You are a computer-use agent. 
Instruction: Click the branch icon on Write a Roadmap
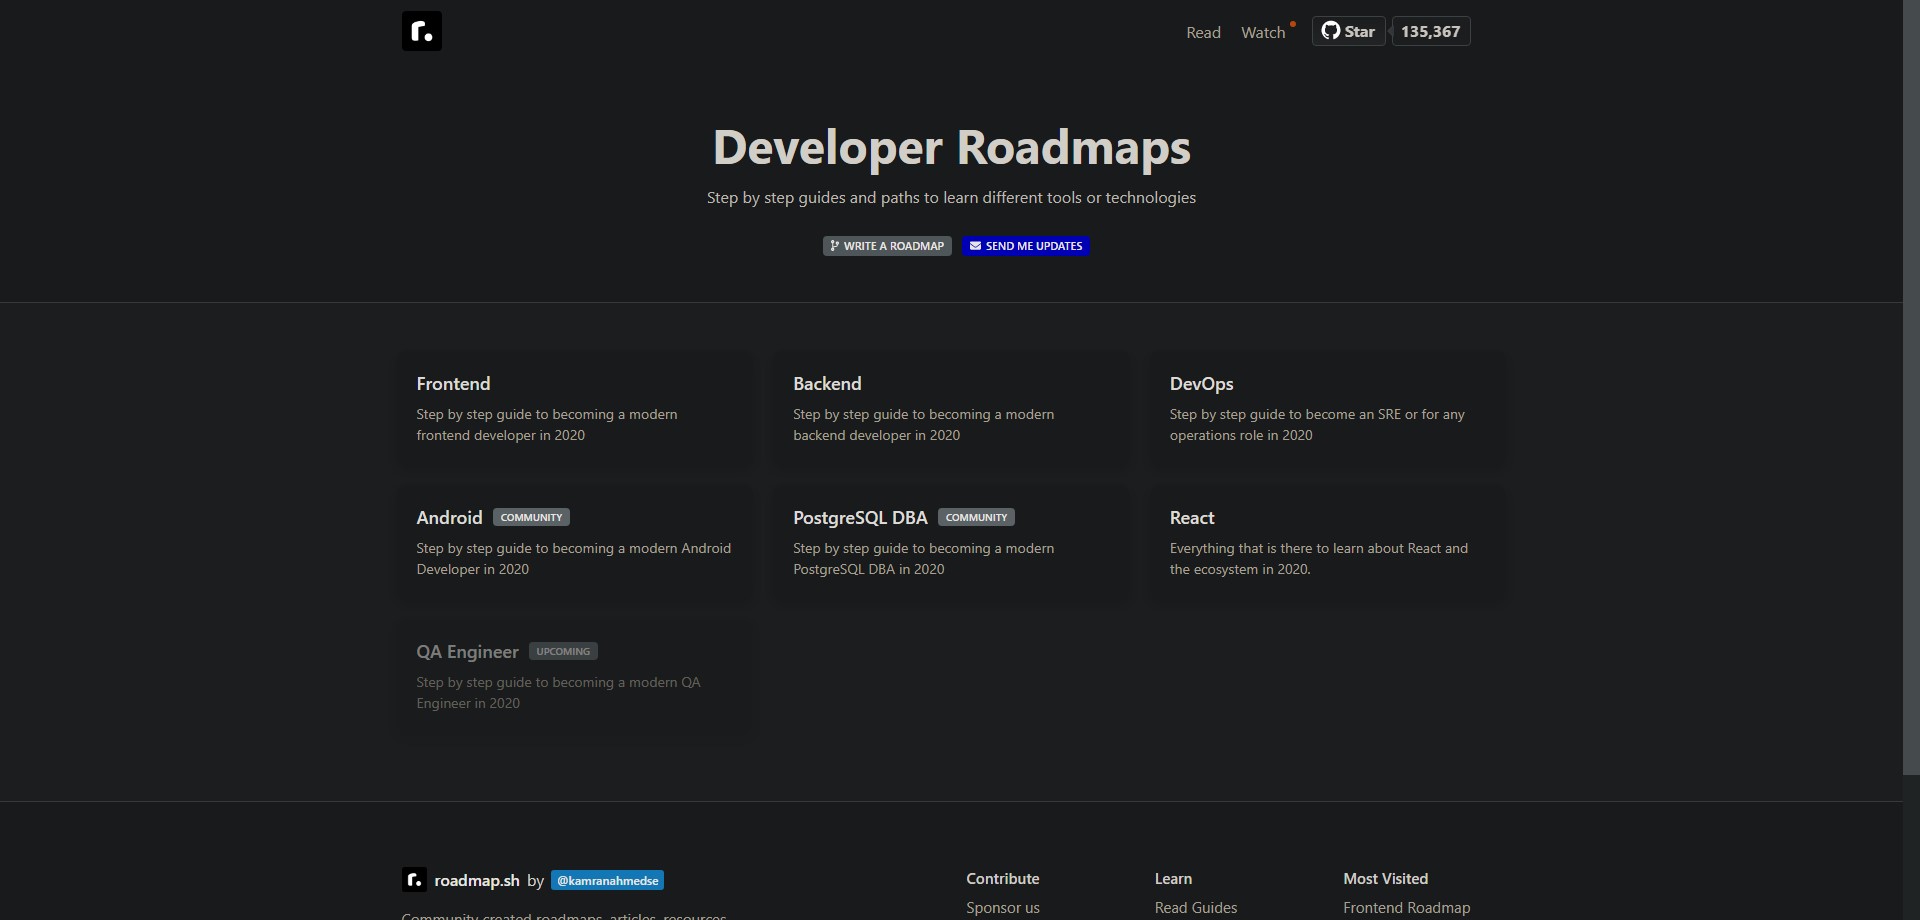[834, 246]
